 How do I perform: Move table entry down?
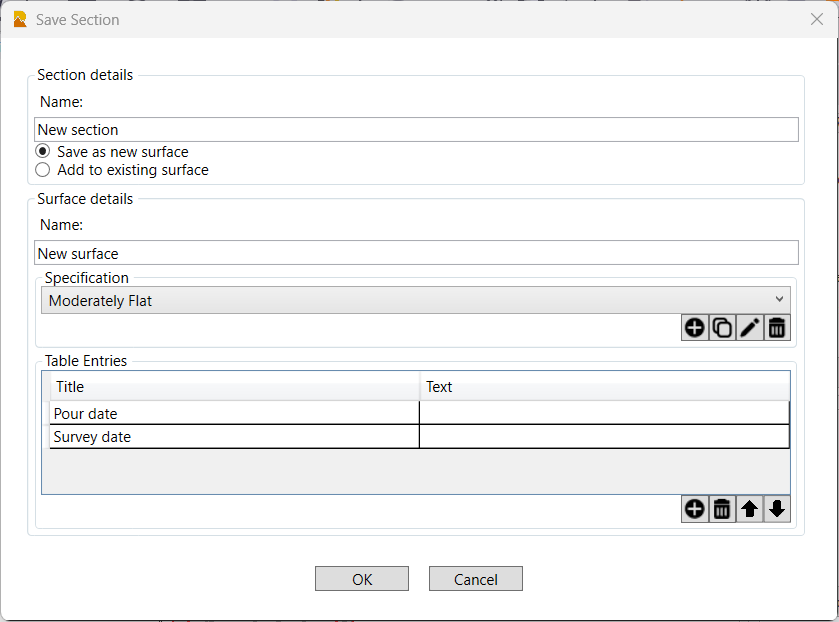[777, 509]
